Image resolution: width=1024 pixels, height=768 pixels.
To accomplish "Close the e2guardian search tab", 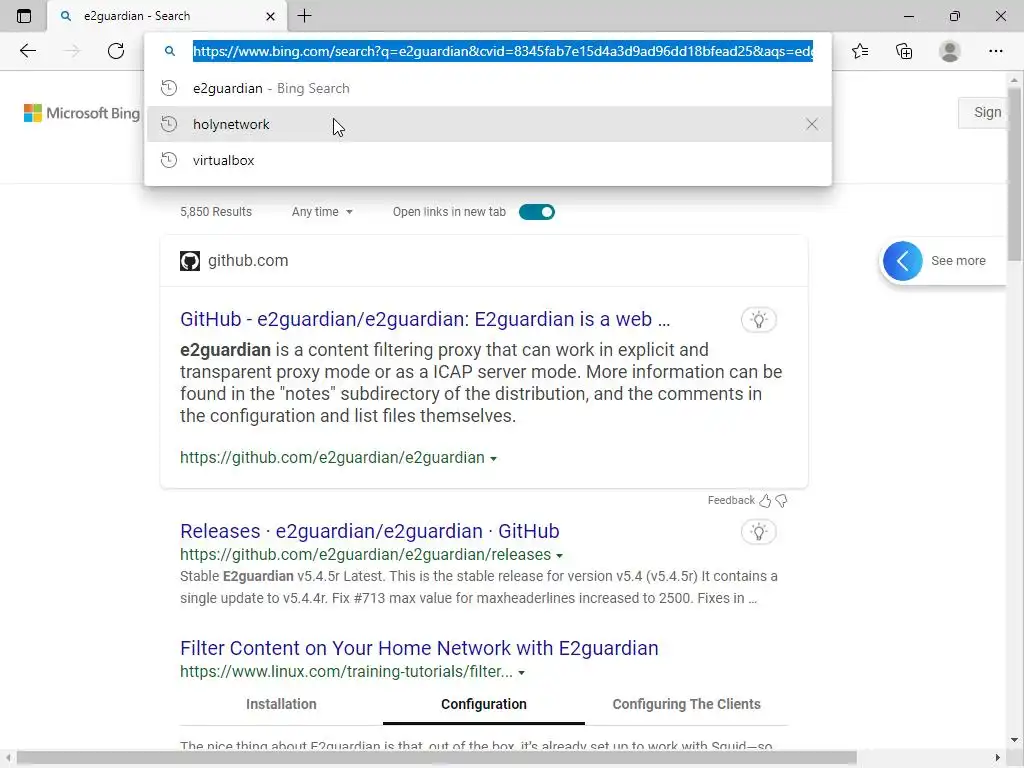I will click(270, 16).
